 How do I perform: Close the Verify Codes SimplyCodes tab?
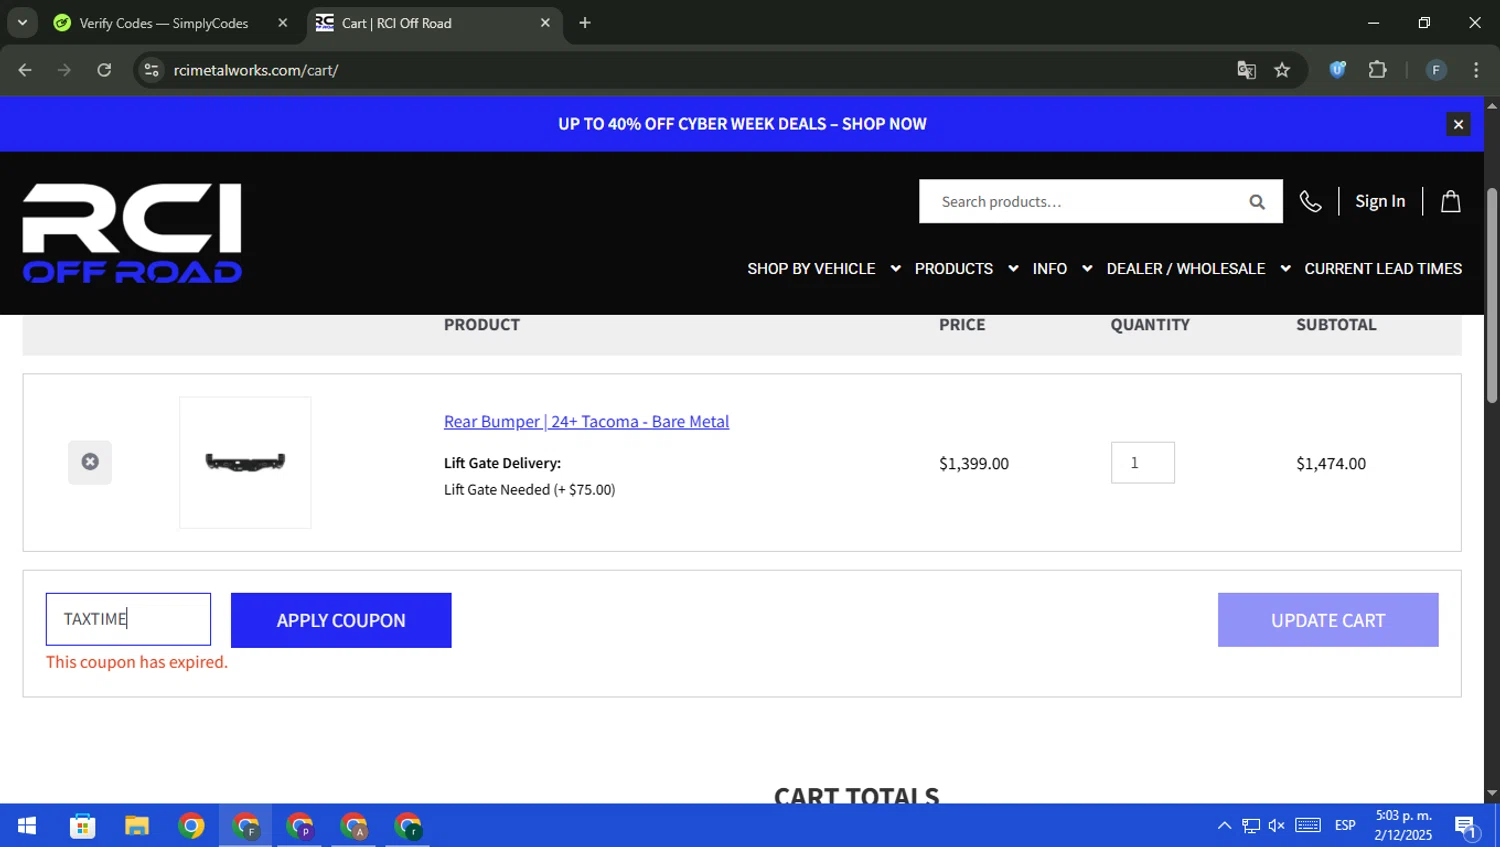(x=283, y=23)
